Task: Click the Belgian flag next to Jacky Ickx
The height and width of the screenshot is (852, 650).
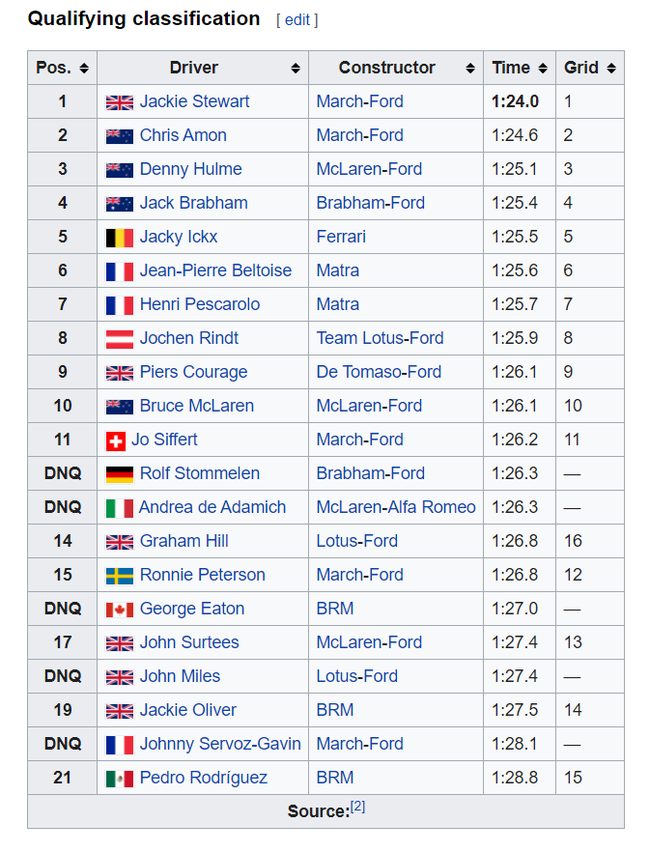Action: [x=119, y=238]
